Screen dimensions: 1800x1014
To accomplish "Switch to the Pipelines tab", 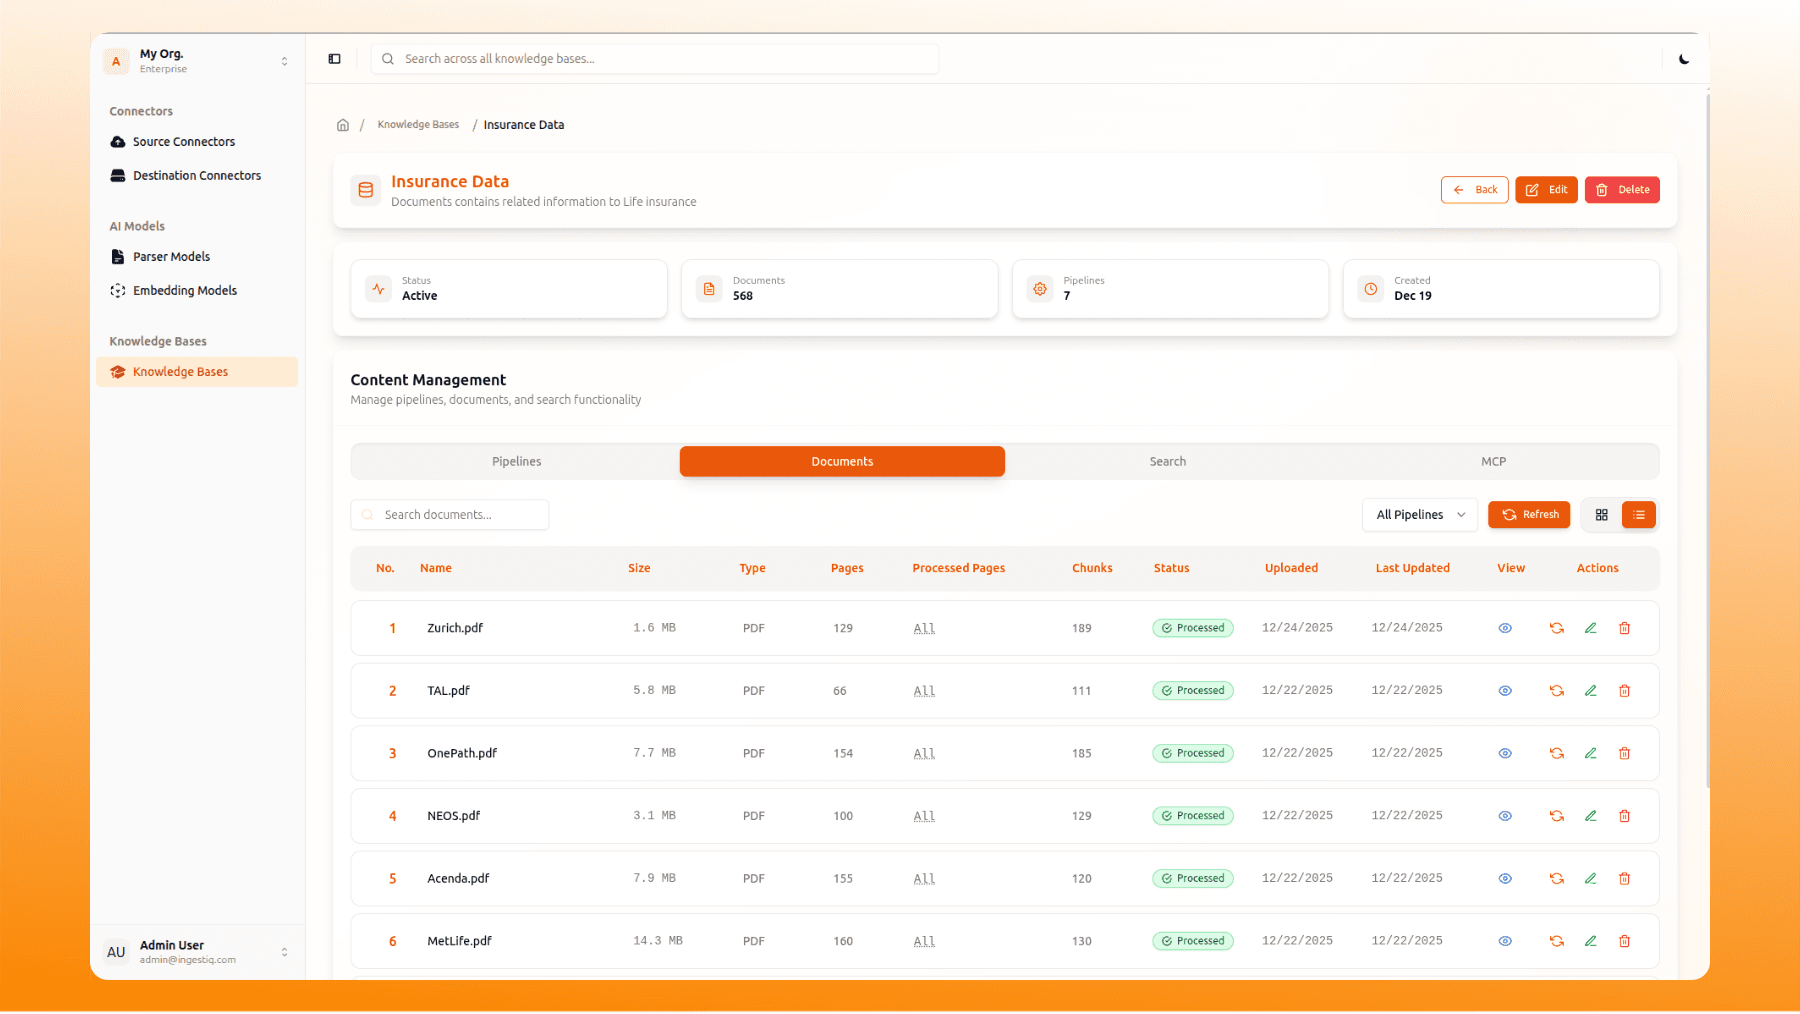I will [516, 461].
